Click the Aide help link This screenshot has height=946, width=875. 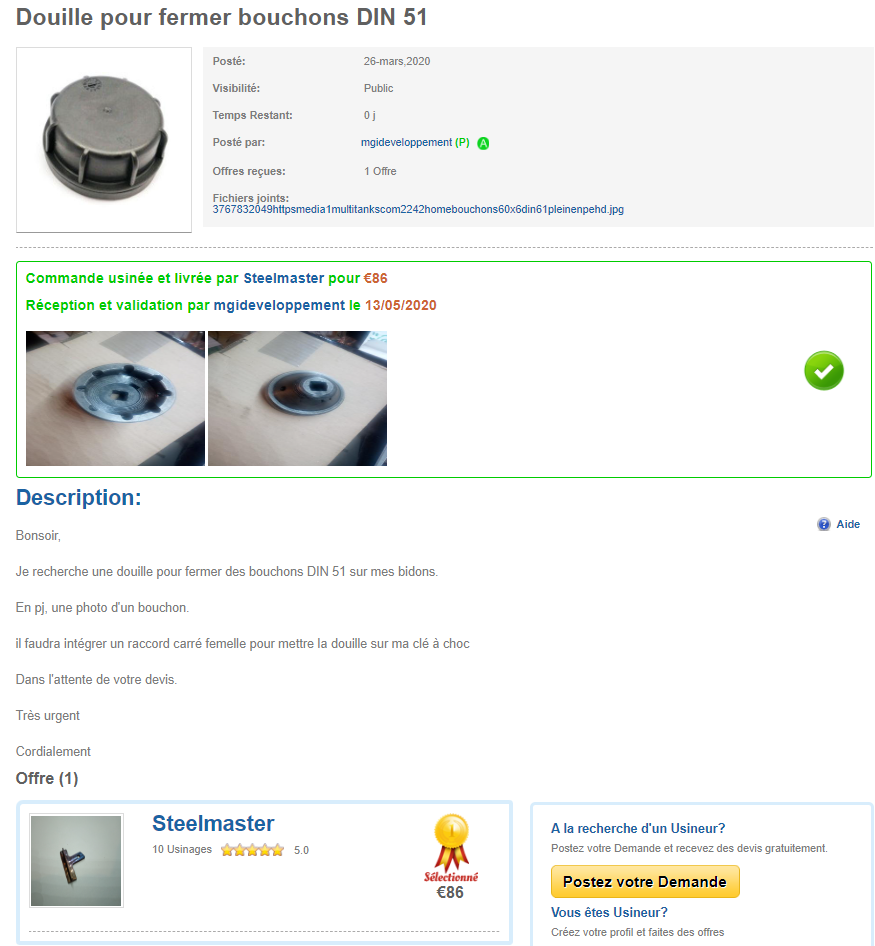tap(848, 524)
